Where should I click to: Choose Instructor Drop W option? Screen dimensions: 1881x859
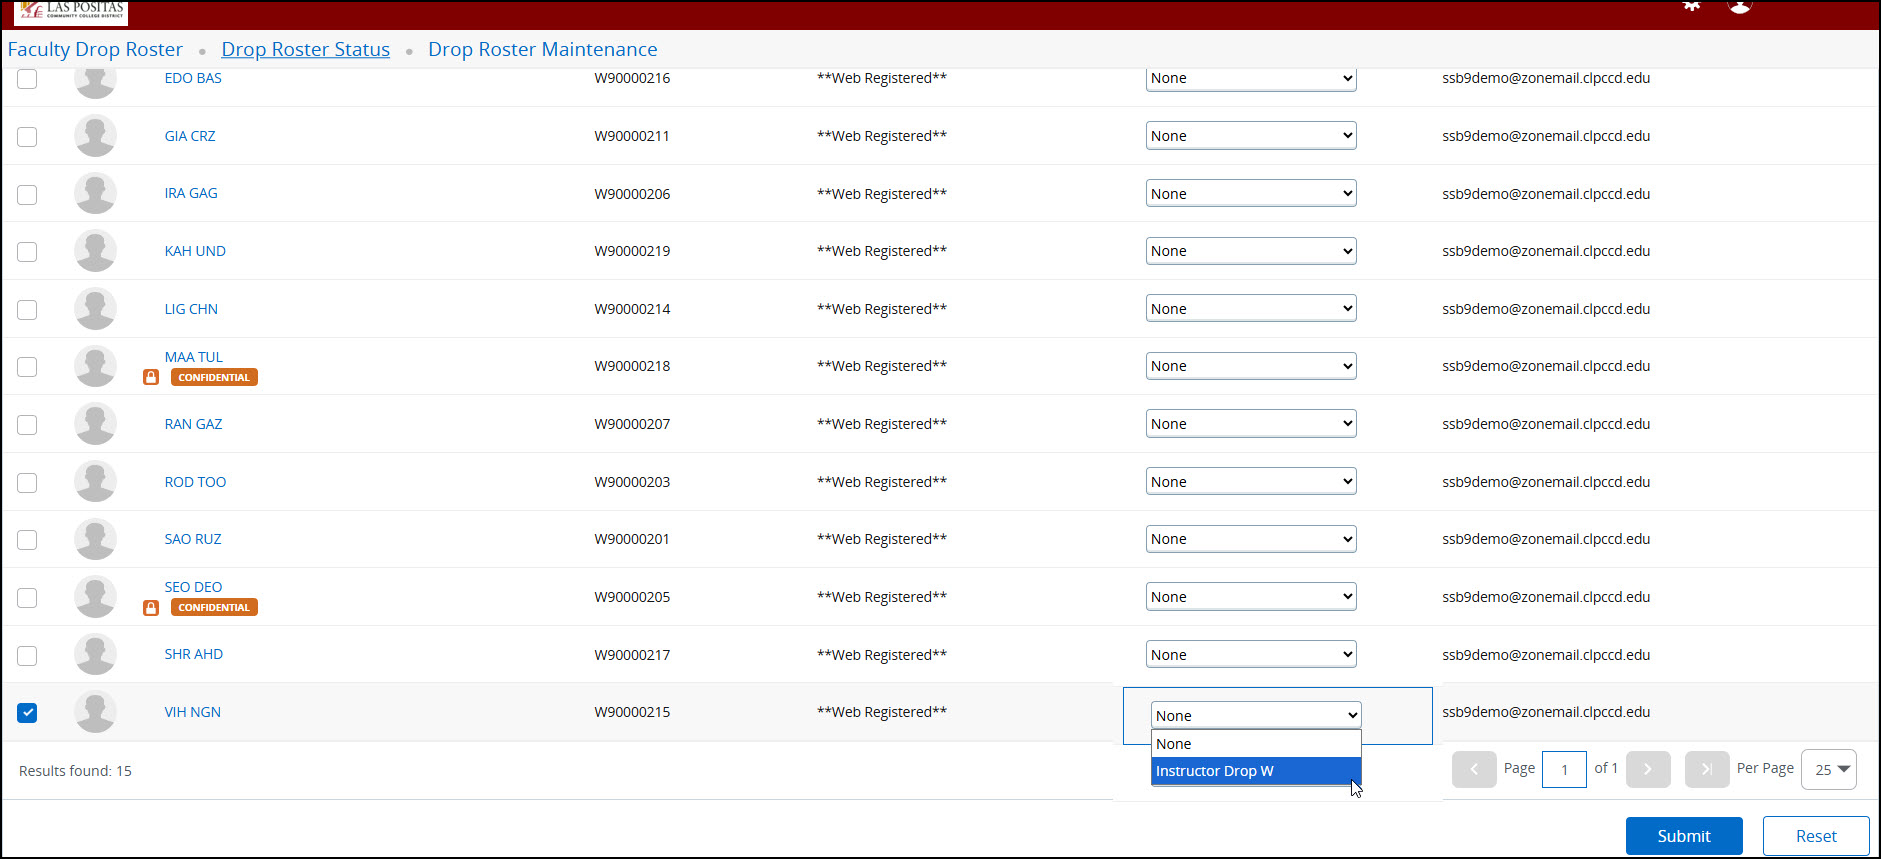1255,771
